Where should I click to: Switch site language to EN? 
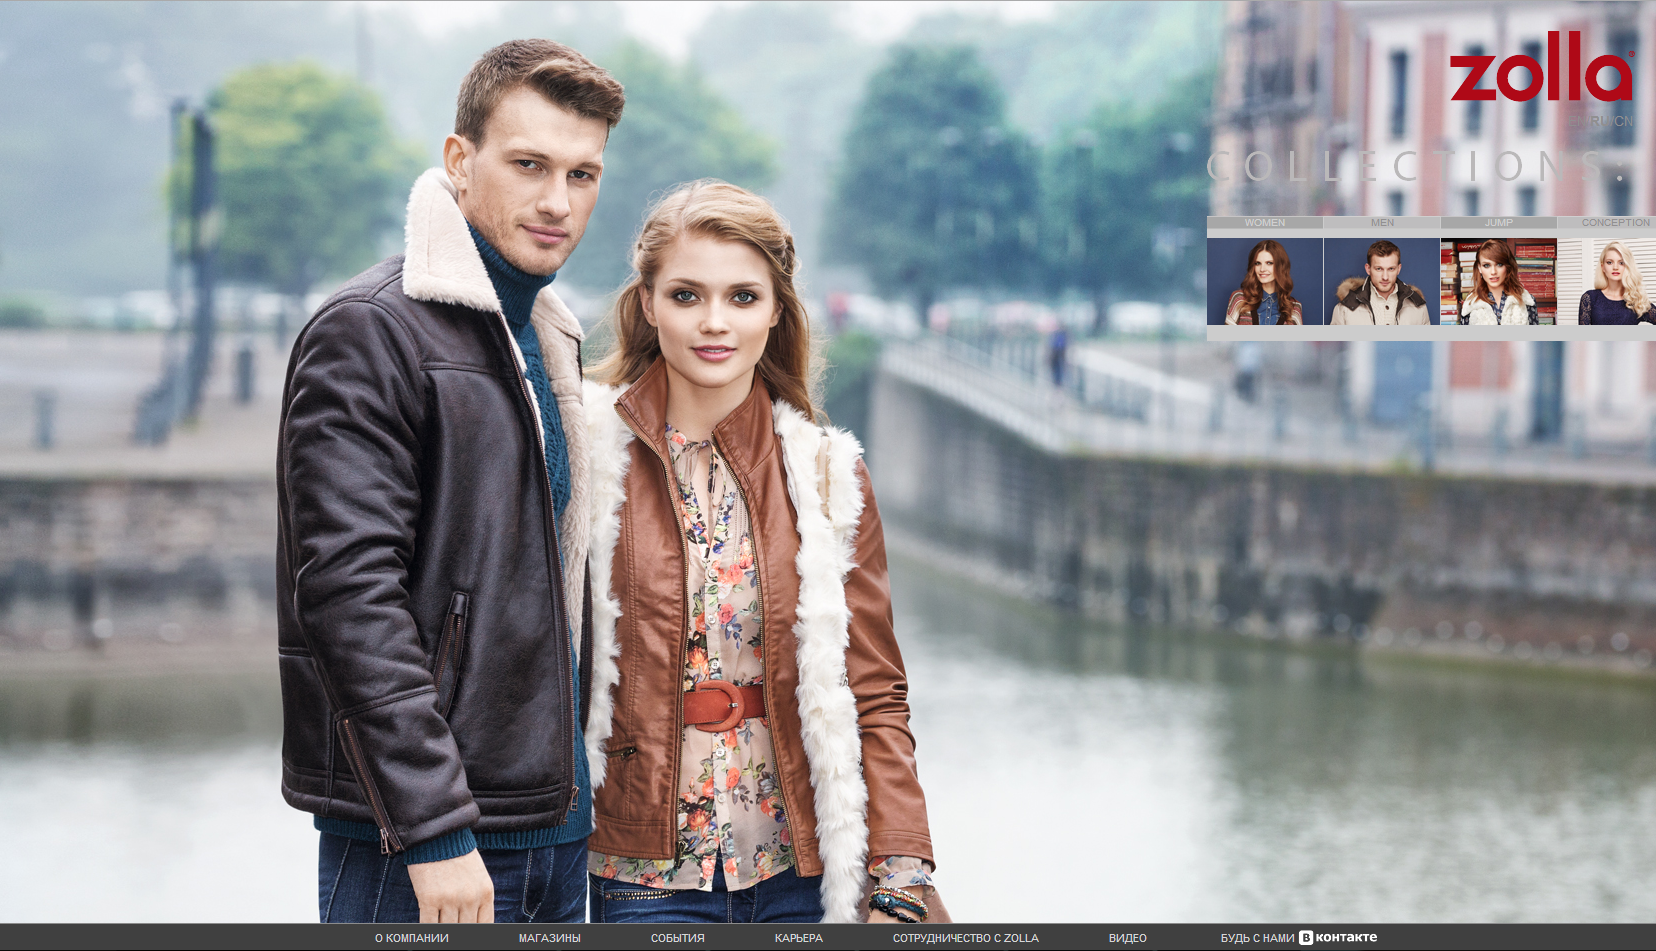(1577, 121)
